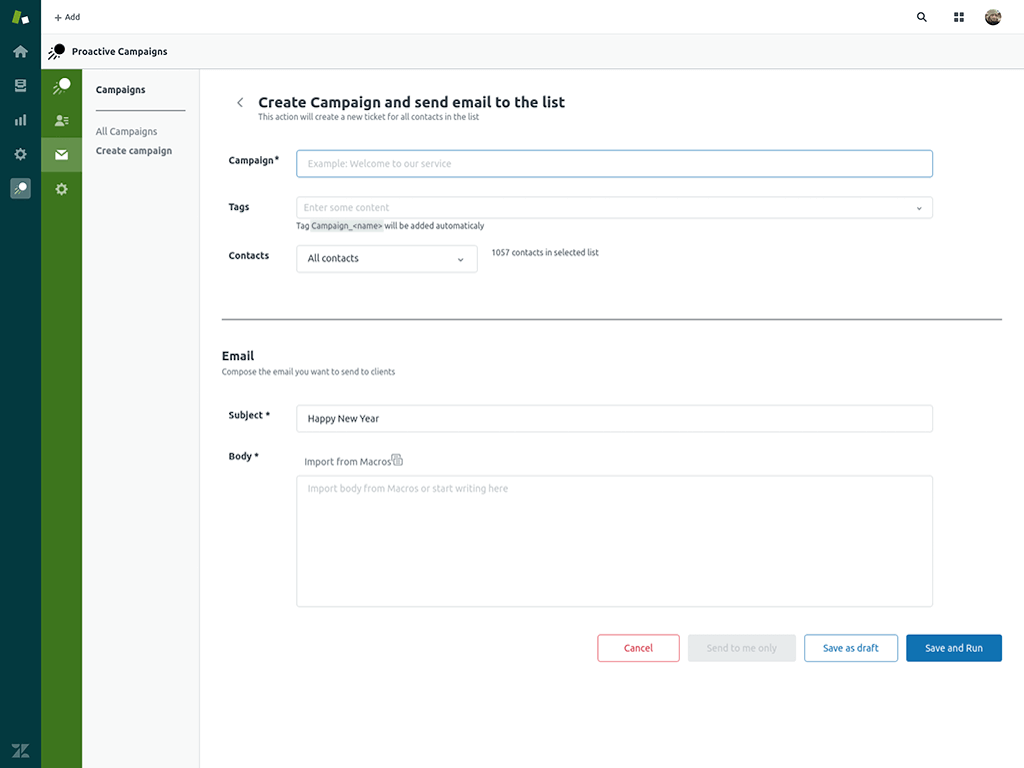This screenshot has height=768, width=1024.
Task: Open the products grid icon
Action: point(959,17)
